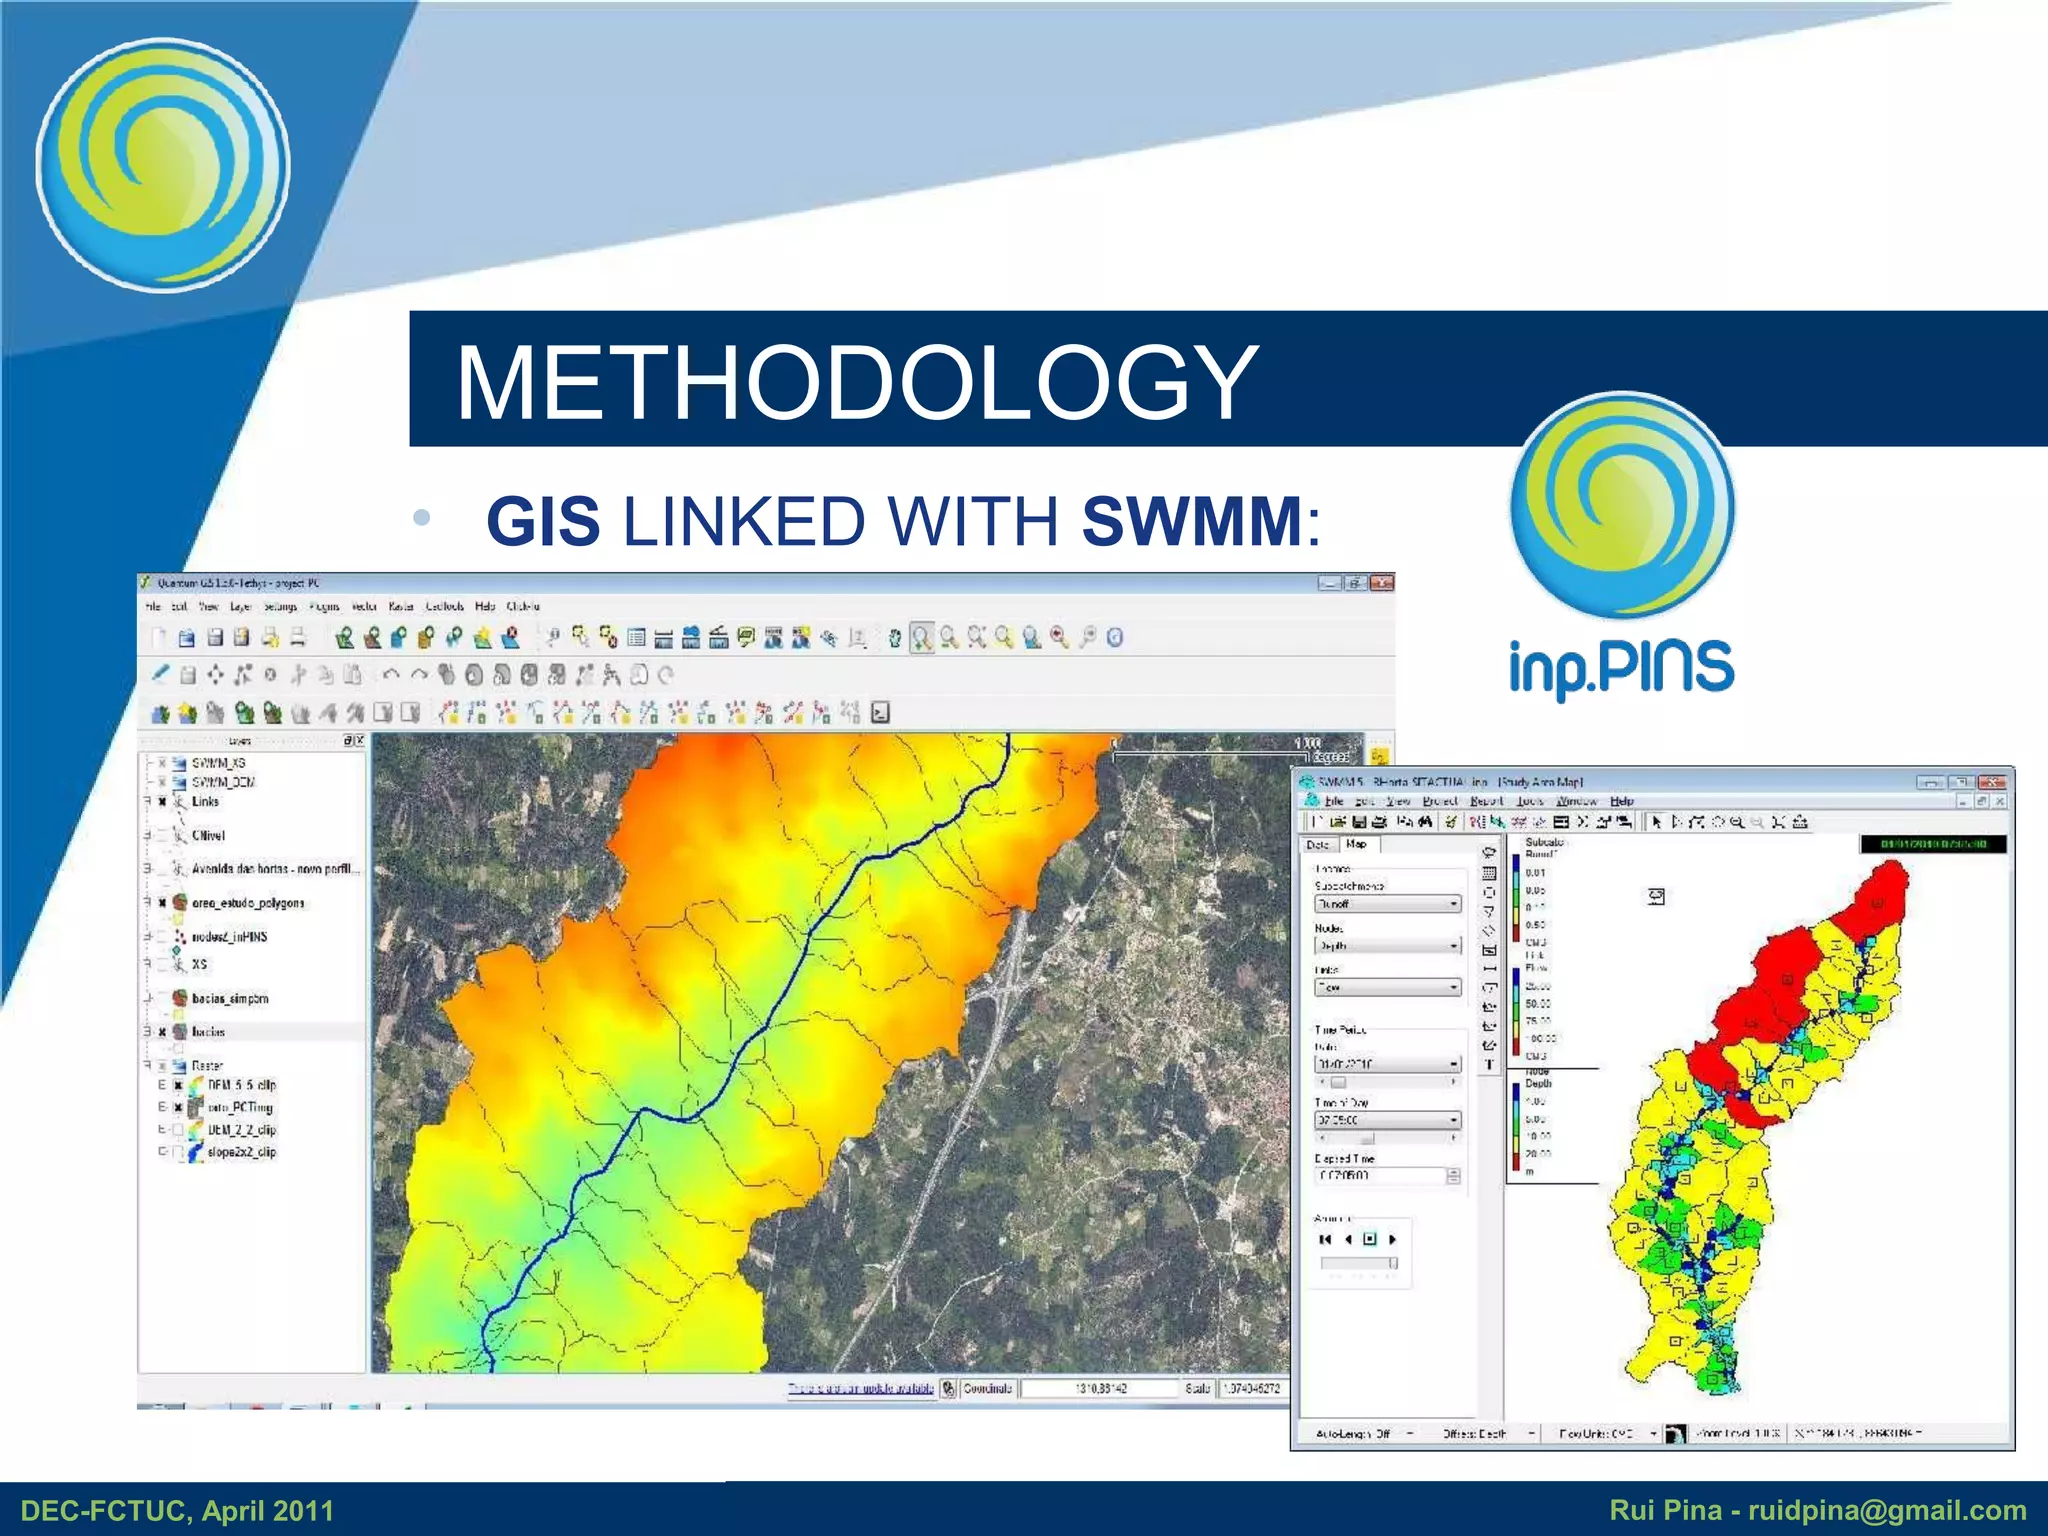
Task: Enable the XS layer checkbox
Action: click(x=162, y=964)
